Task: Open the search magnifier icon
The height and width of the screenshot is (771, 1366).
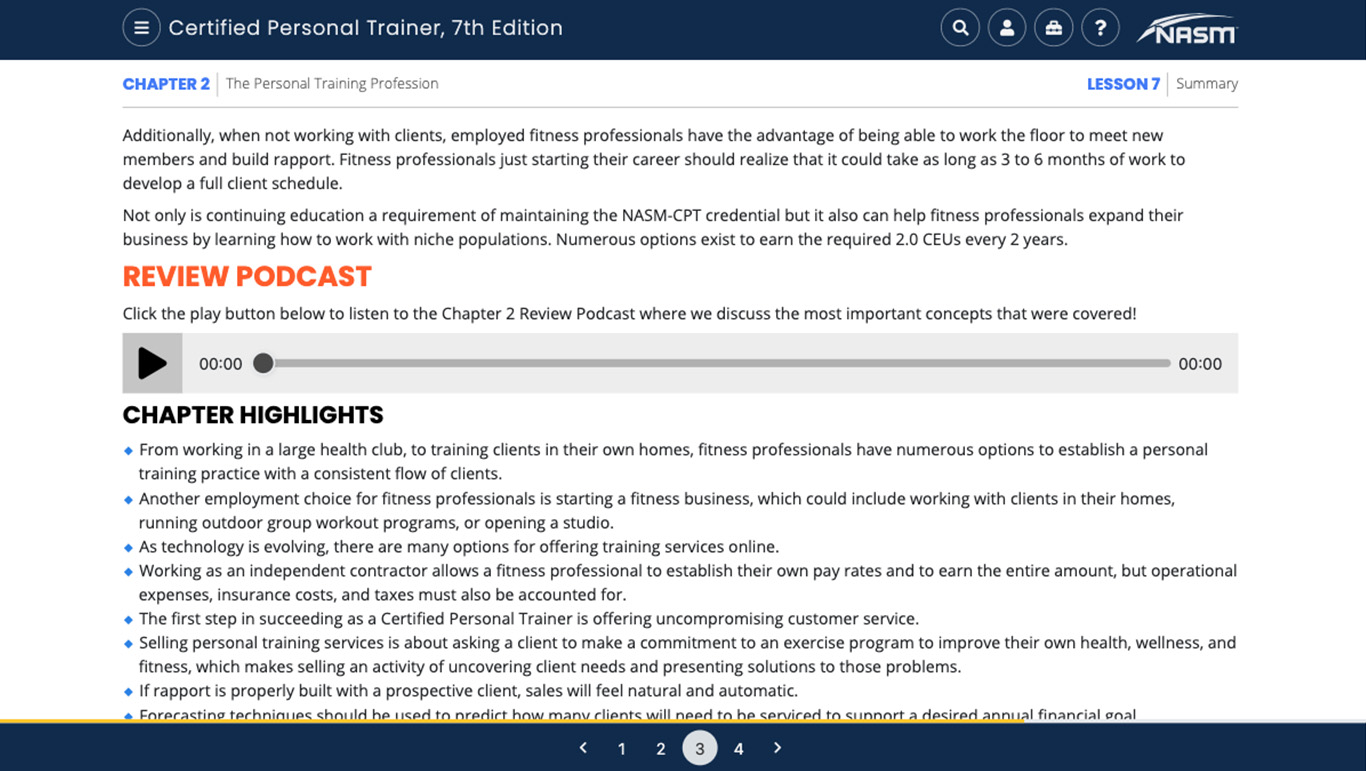Action: coord(960,28)
